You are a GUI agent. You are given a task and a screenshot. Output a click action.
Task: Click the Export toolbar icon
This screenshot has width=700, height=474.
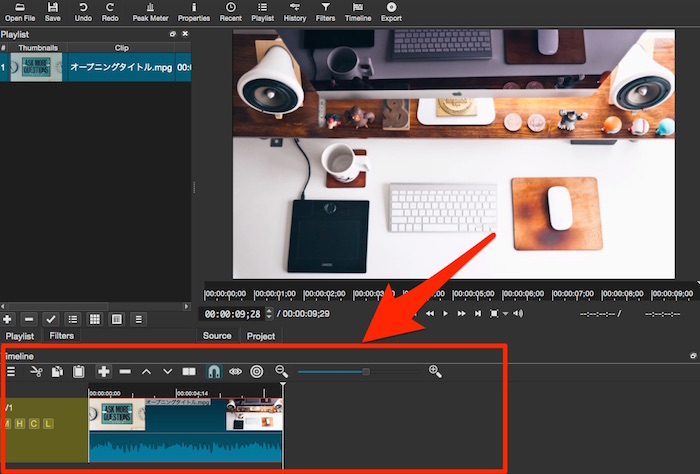391,12
